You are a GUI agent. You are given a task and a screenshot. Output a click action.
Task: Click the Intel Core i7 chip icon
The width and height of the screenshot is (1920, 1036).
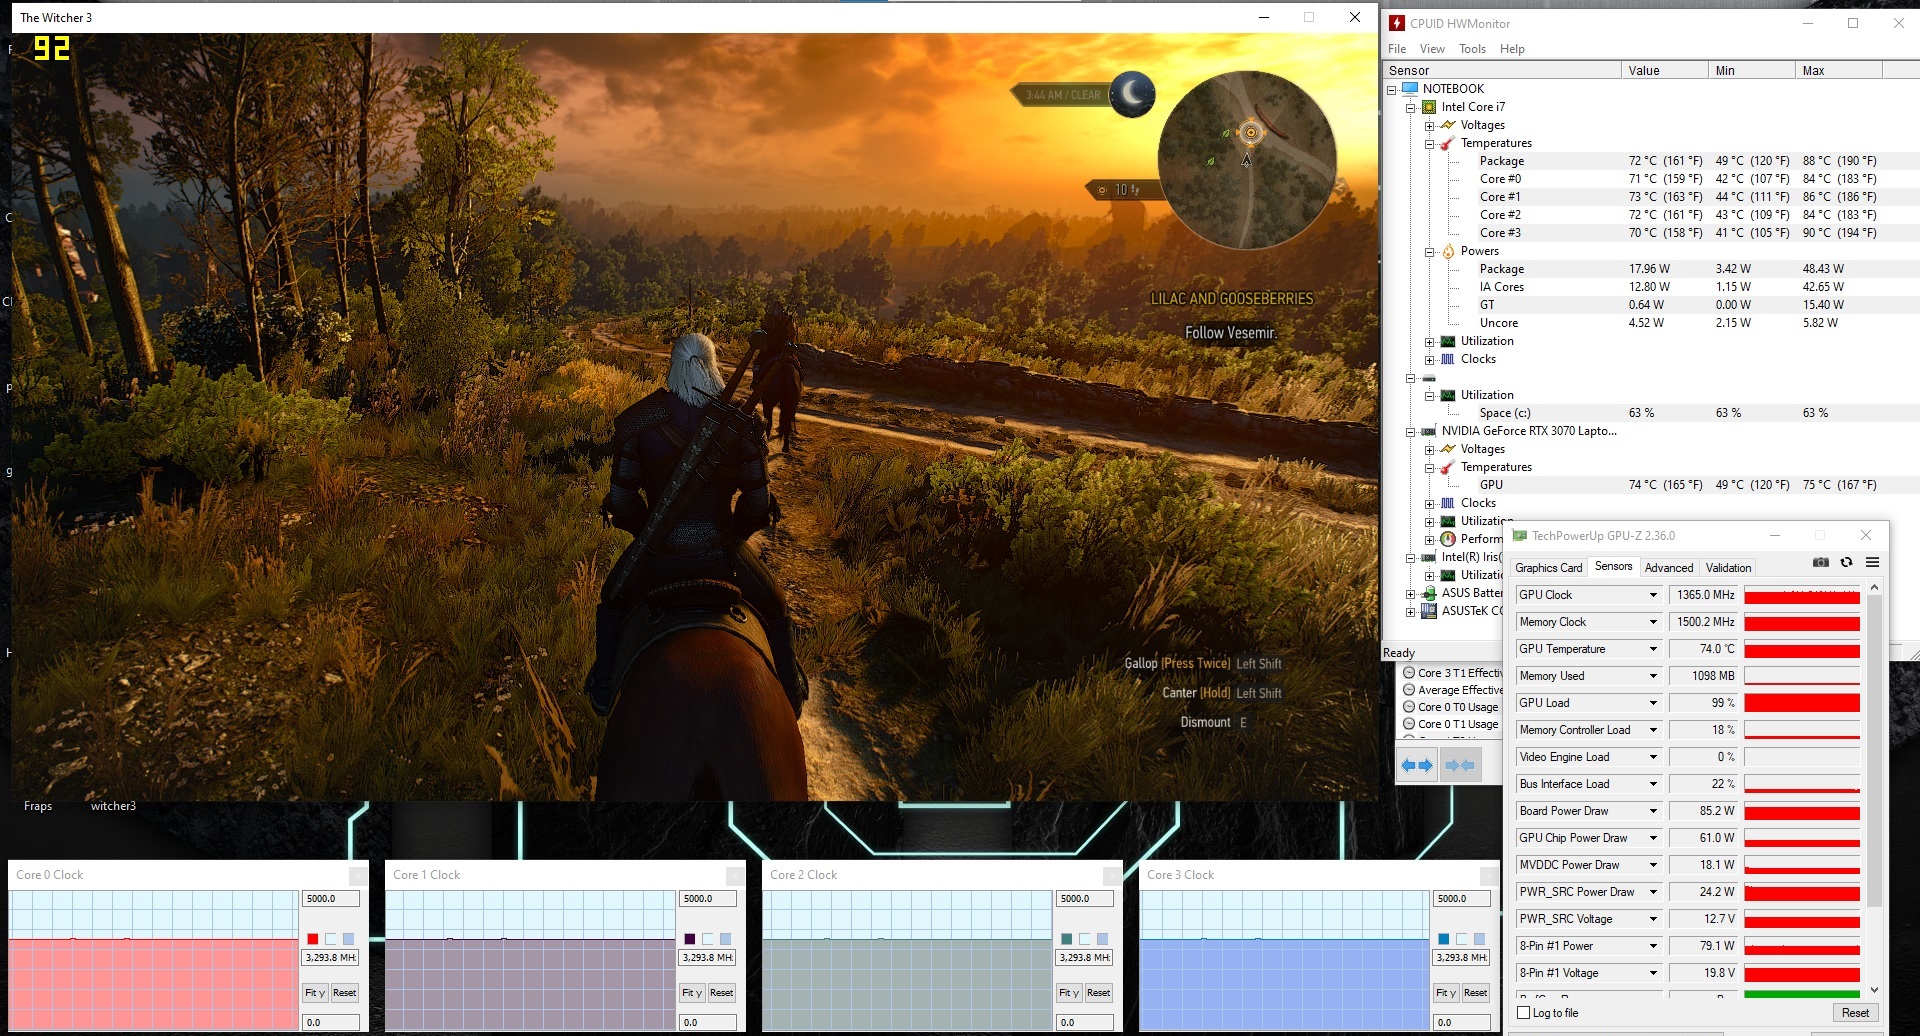[x=1429, y=107]
